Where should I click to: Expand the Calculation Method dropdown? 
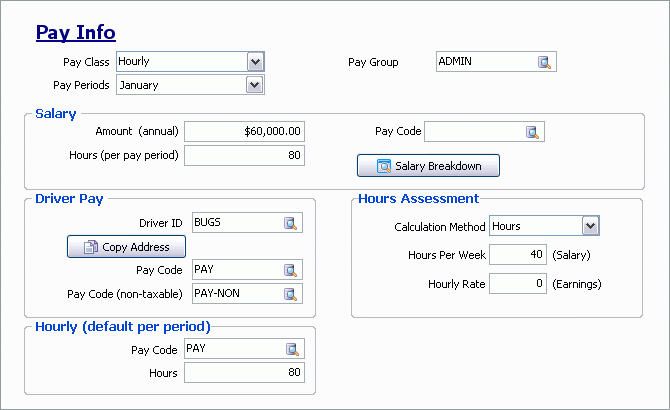click(x=590, y=226)
